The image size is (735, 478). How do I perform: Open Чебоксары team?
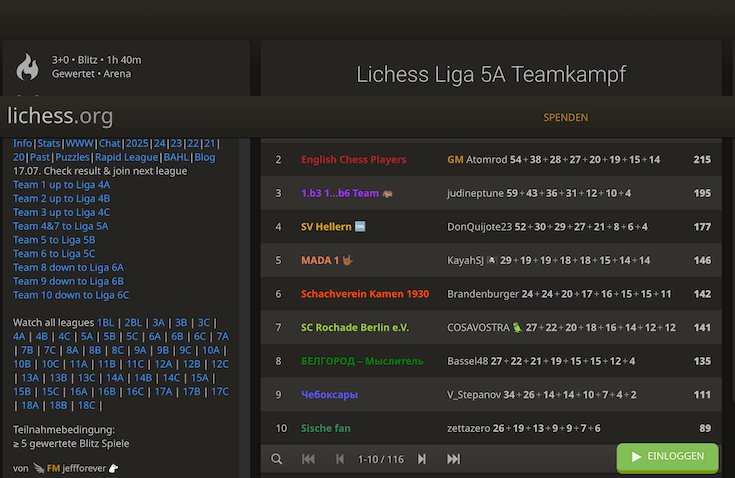(x=330, y=395)
